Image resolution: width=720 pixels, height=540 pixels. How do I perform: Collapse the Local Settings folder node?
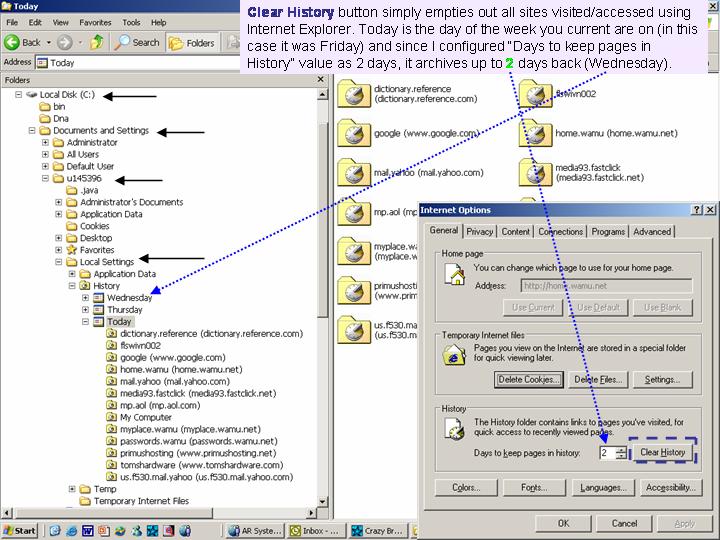tap(58, 262)
